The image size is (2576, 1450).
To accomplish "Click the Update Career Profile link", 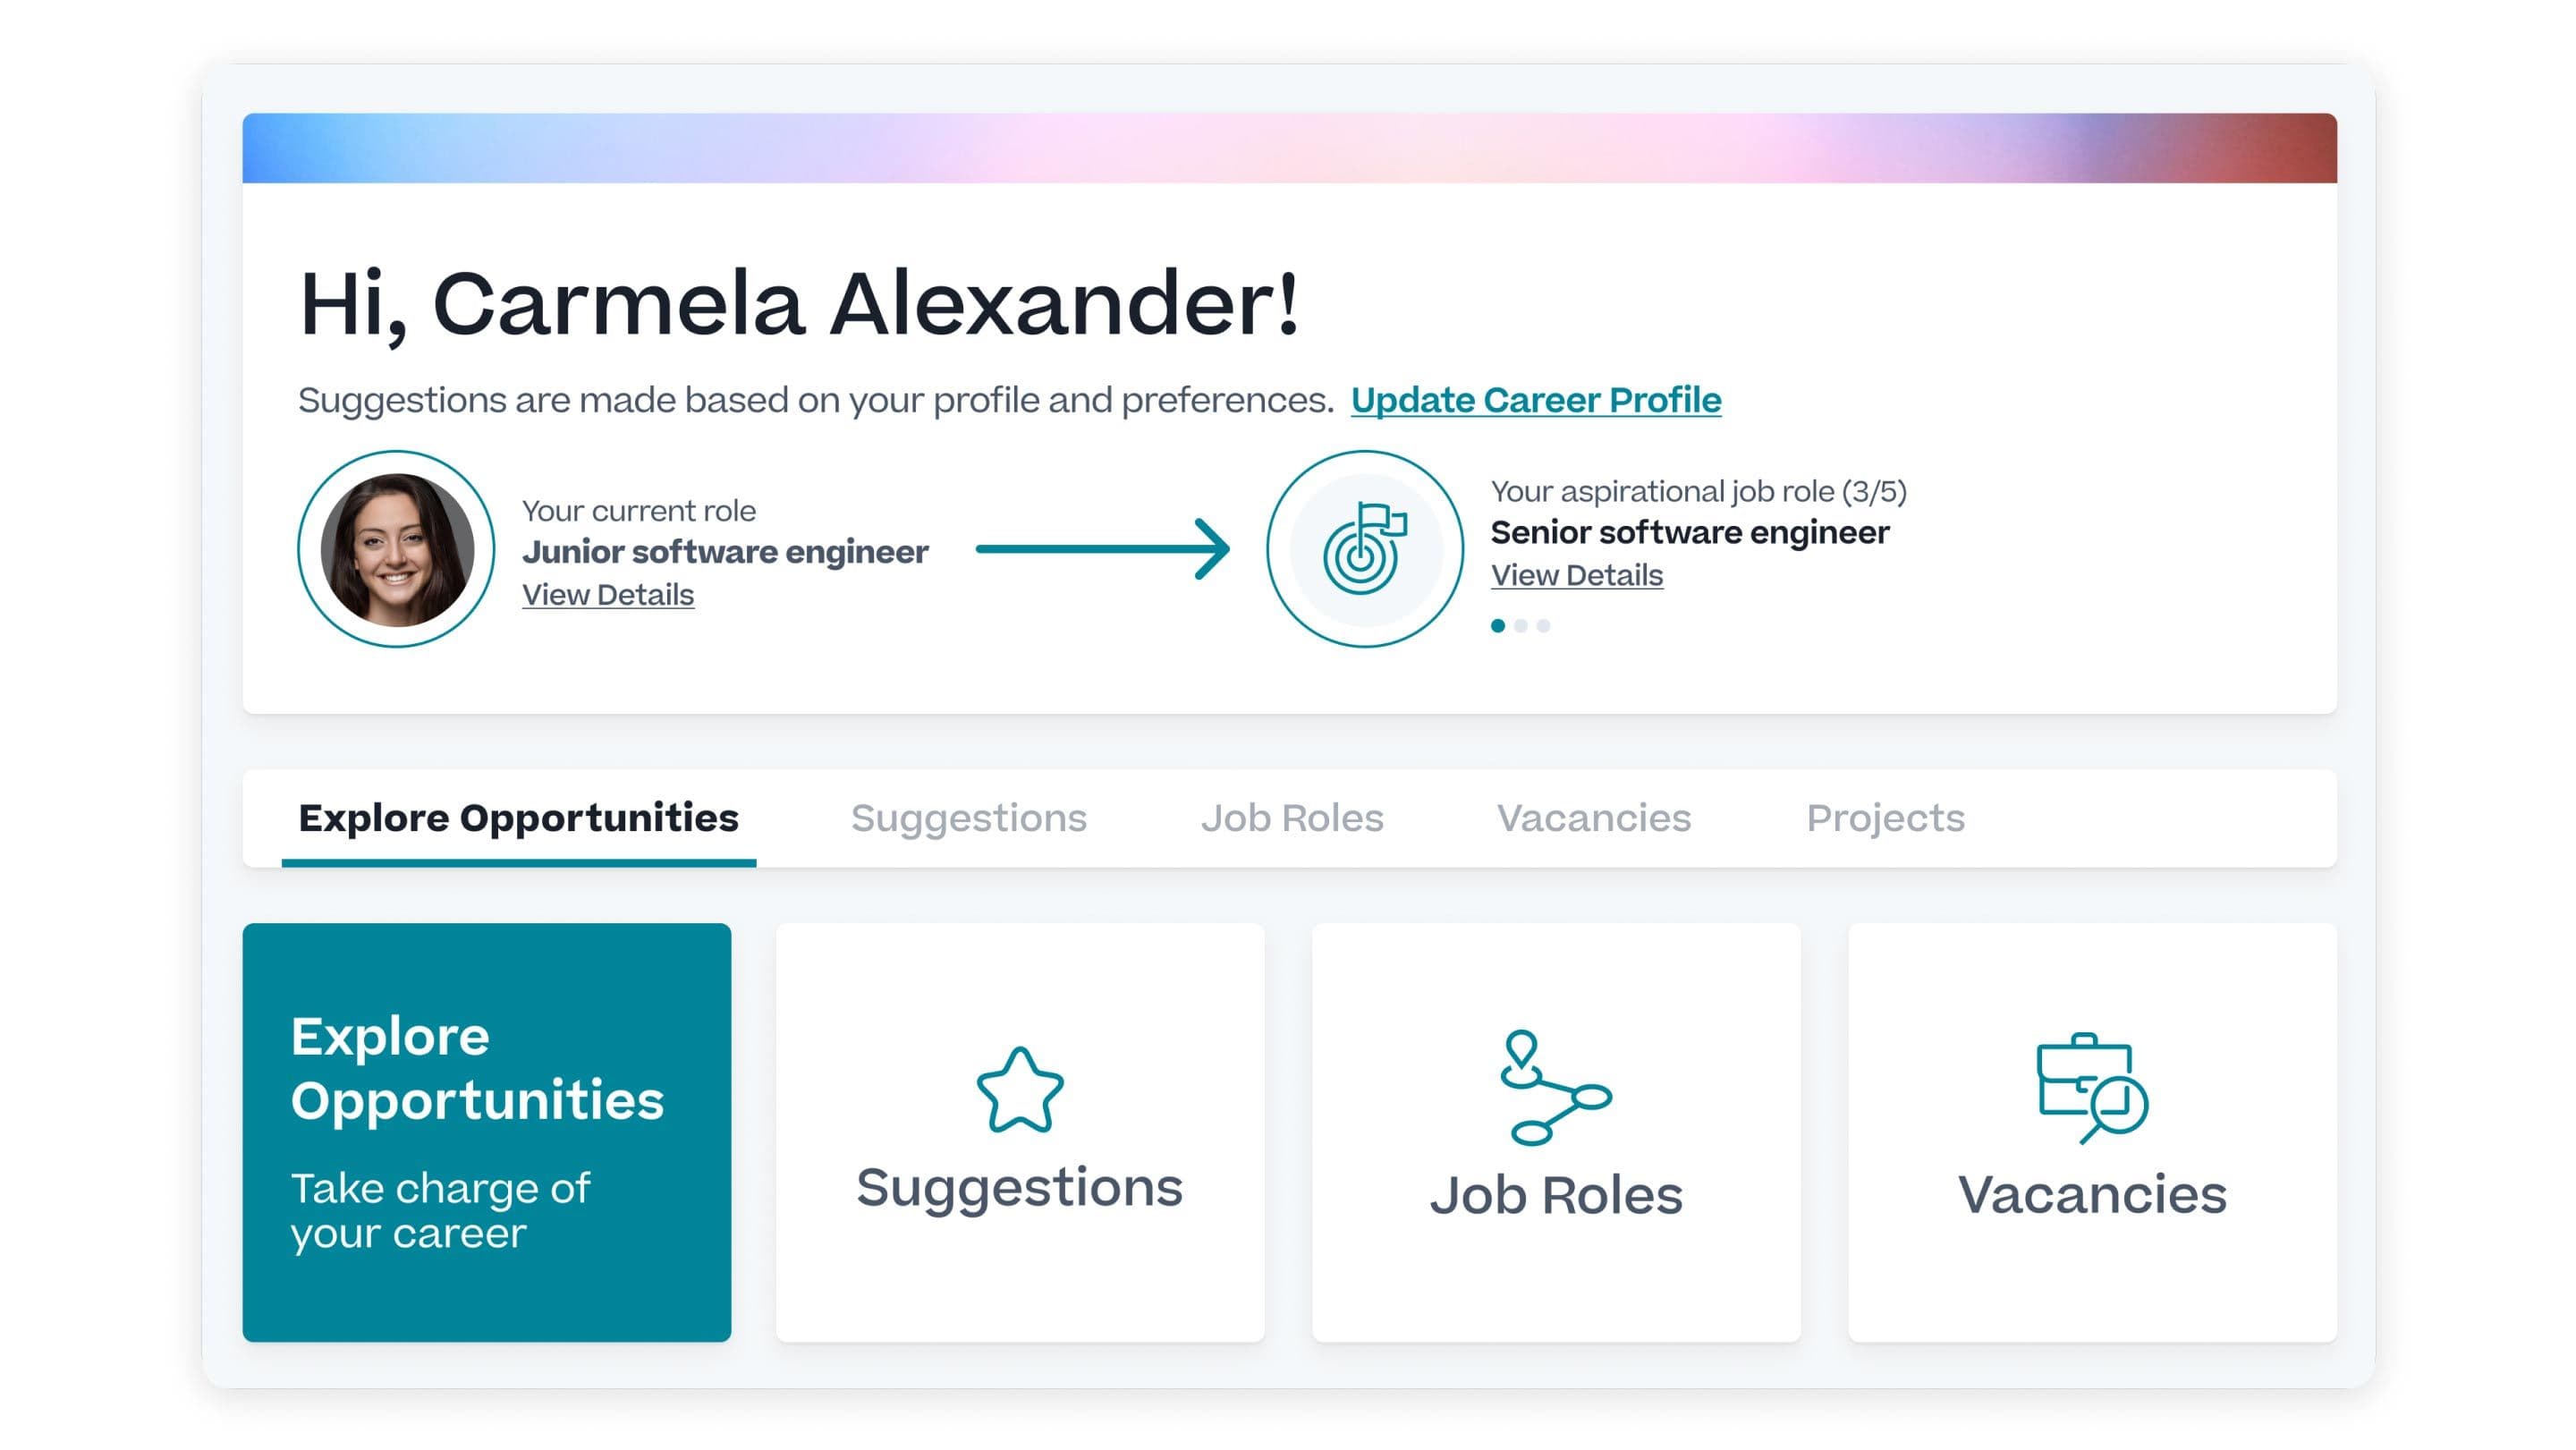I will pyautogui.click(x=1535, y=400).
